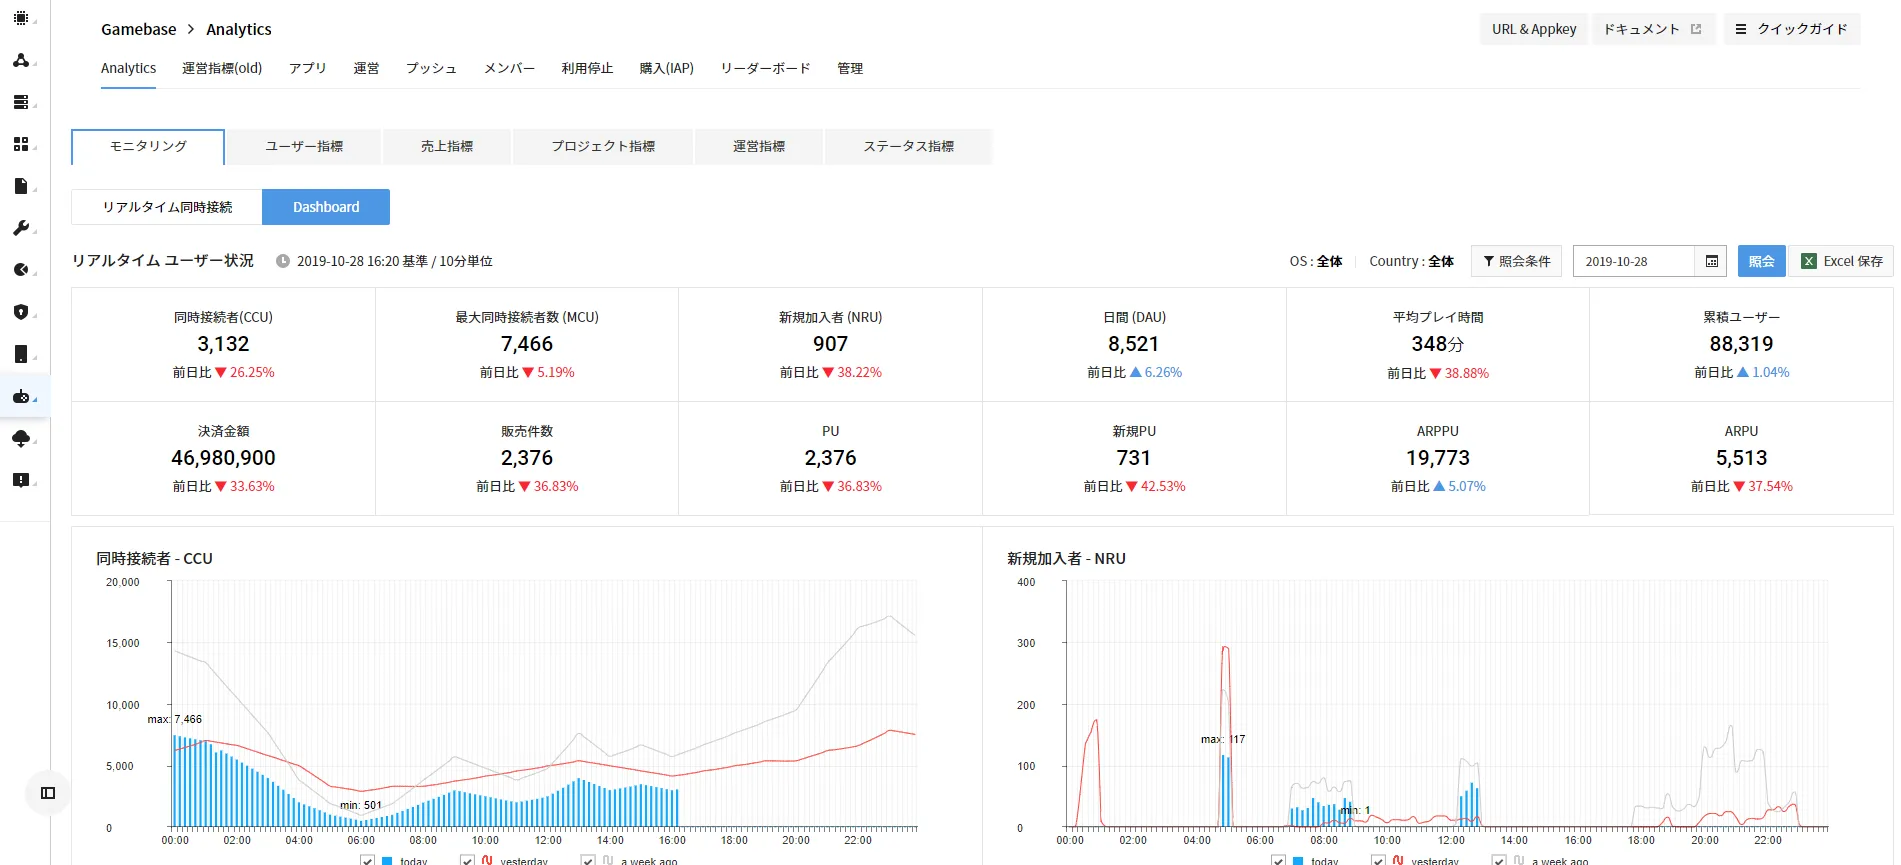
Task: Select the gamepad Game icon in sidebar
Action: 21,397
